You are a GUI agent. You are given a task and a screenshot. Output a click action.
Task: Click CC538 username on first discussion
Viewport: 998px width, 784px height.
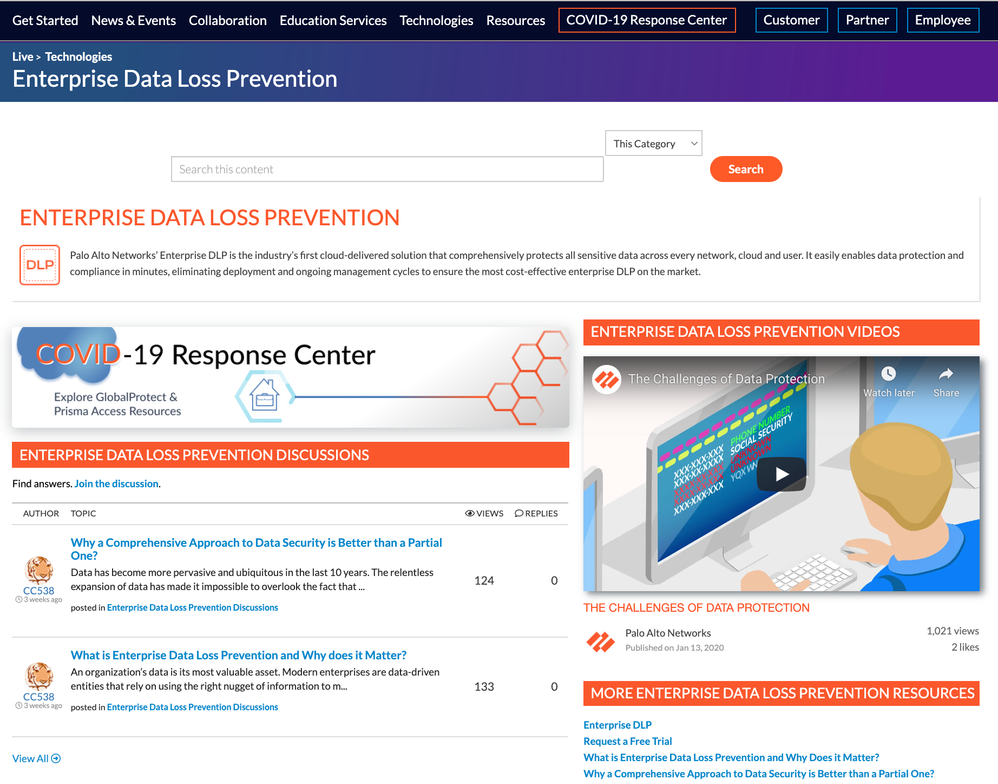[x=39, y=591]
